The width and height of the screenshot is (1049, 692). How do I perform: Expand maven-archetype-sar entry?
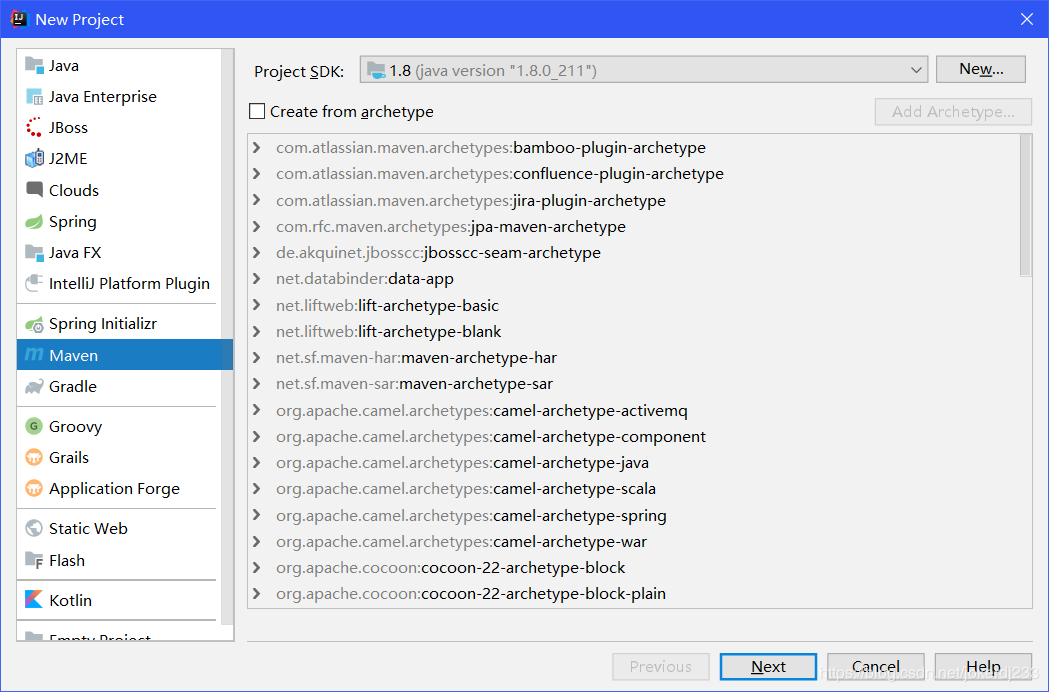point(257,383)
